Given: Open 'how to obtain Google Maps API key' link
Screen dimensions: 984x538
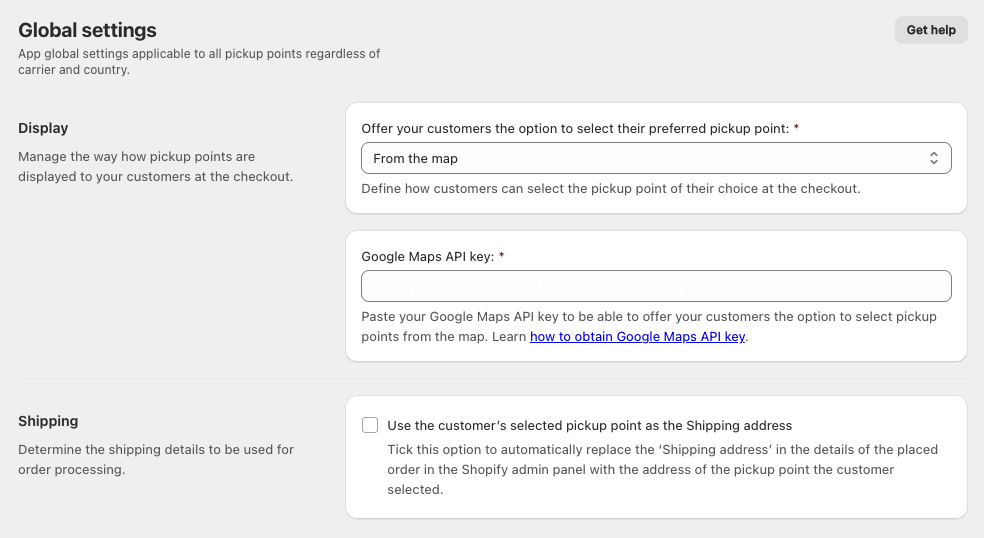Looking at the screenshot, I should 637,337.
